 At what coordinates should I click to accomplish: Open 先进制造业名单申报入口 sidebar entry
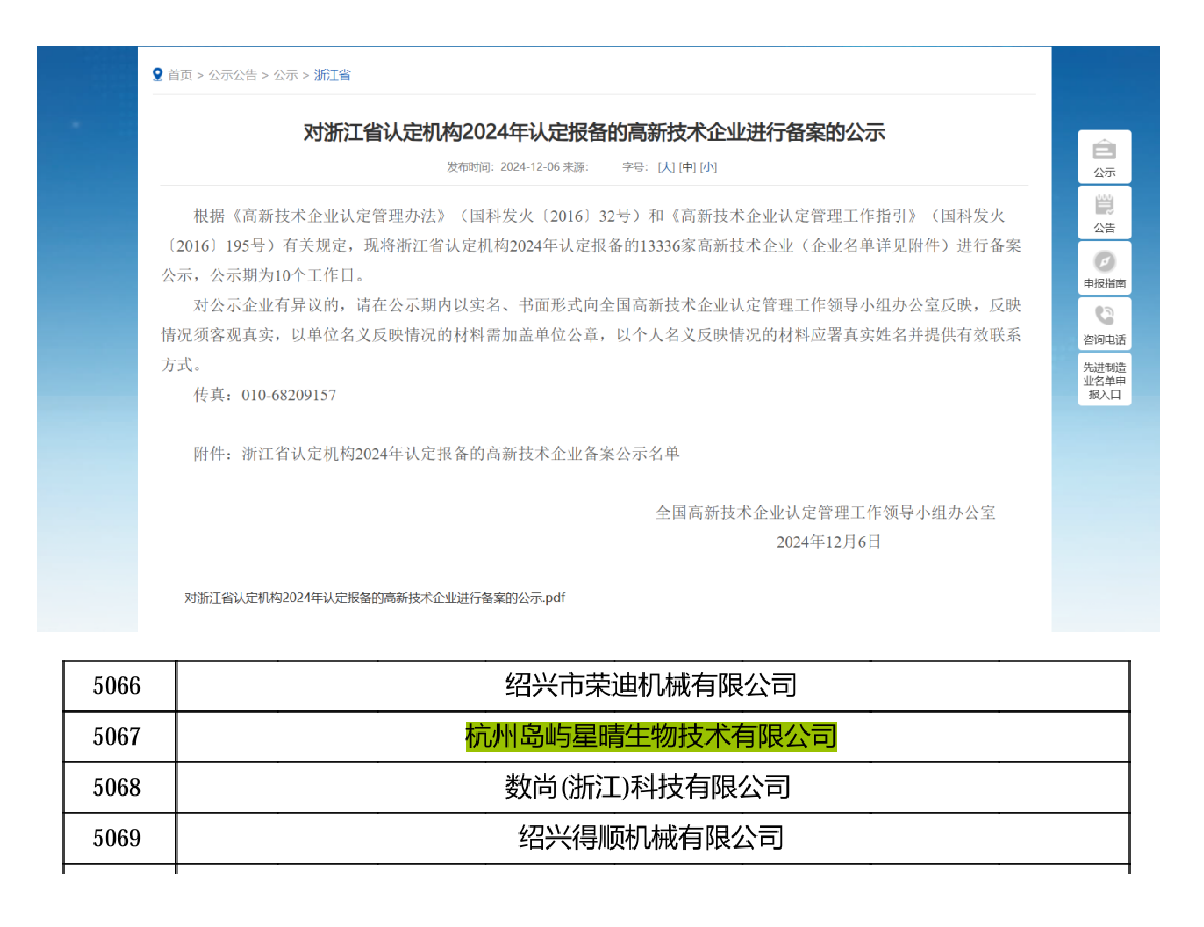1104,381
